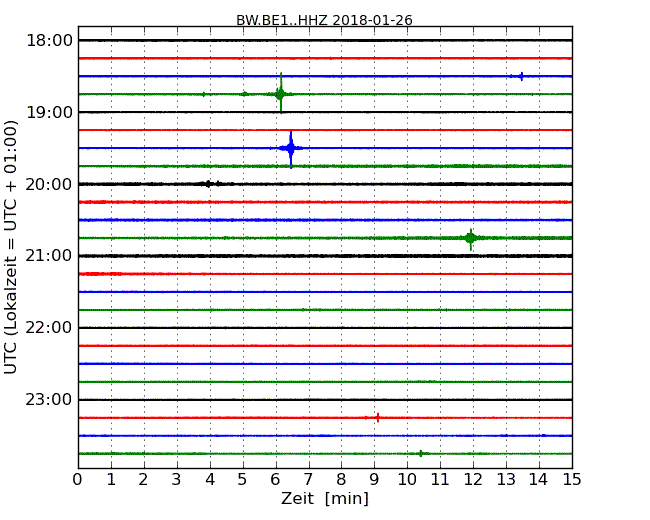The image size is (650, 520).
Task: Click x-axis tick label 0
Action: click(x=78, y=480)
